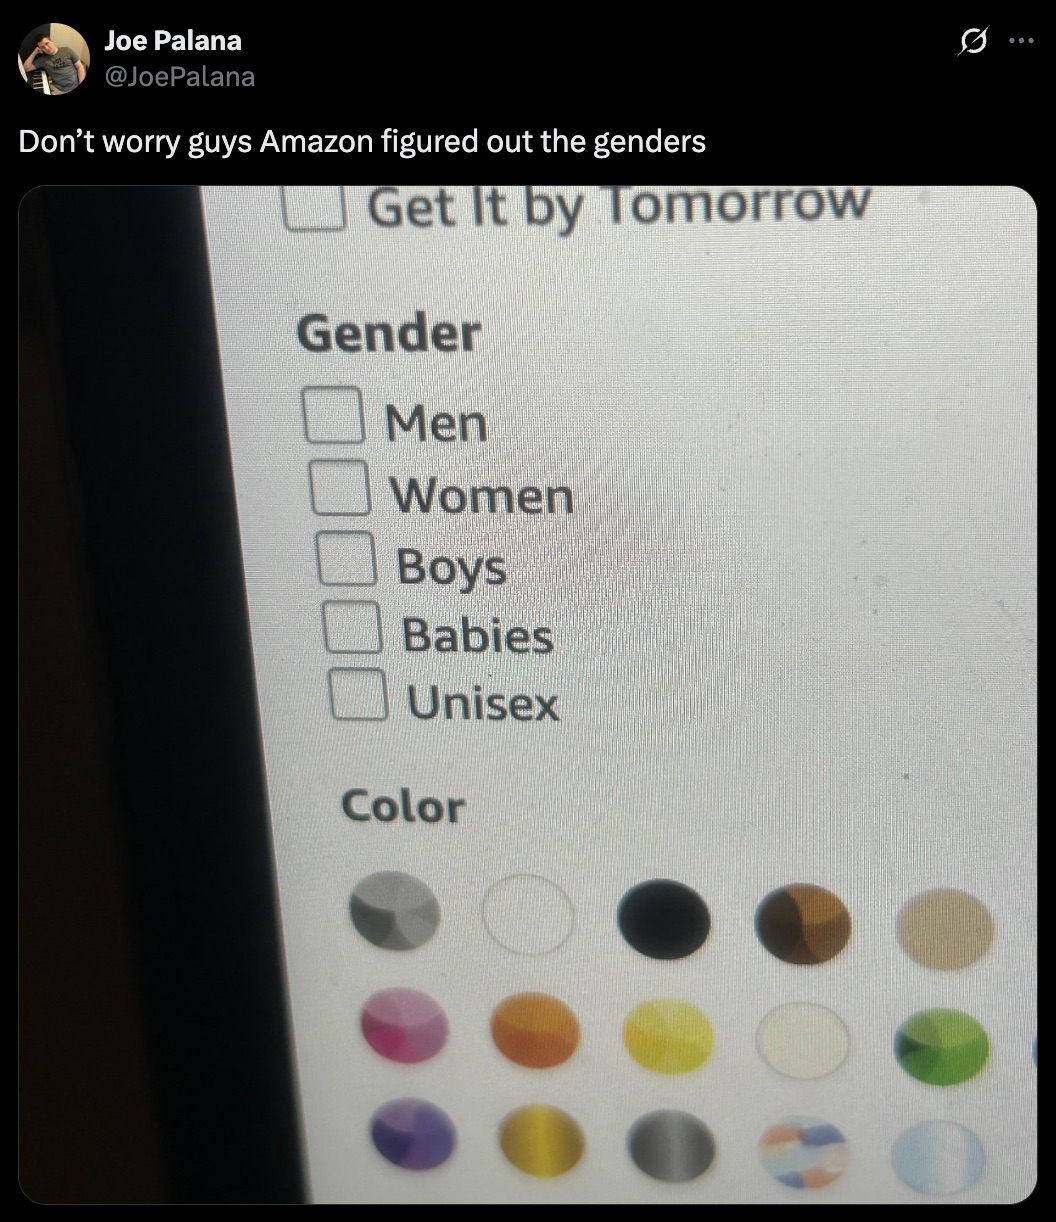Open Joe Palana's profile avatar
Viewport: 1056px width, 1222px height.
coord(54,59)
